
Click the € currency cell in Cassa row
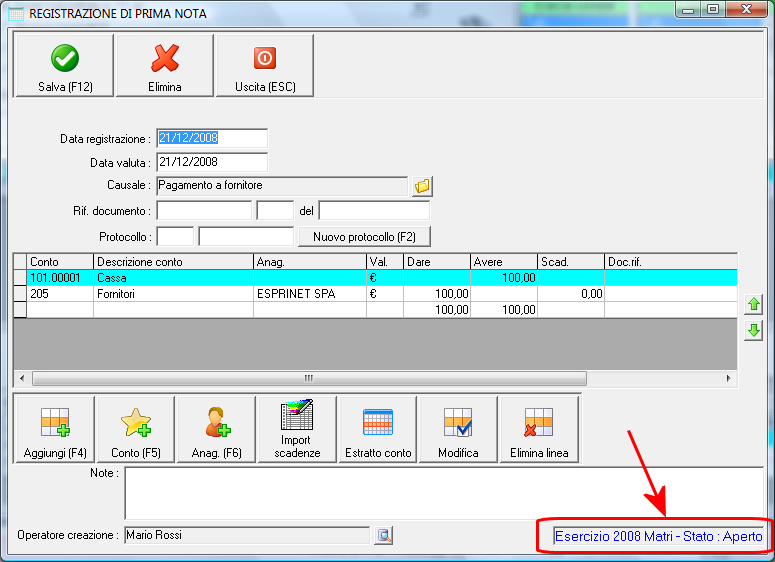click(385, 278)
